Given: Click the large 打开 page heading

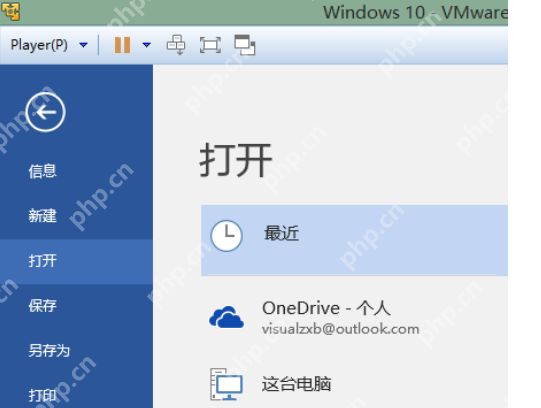Looking at the screenshot, I should pyautogui.click(x=236, y=160).
